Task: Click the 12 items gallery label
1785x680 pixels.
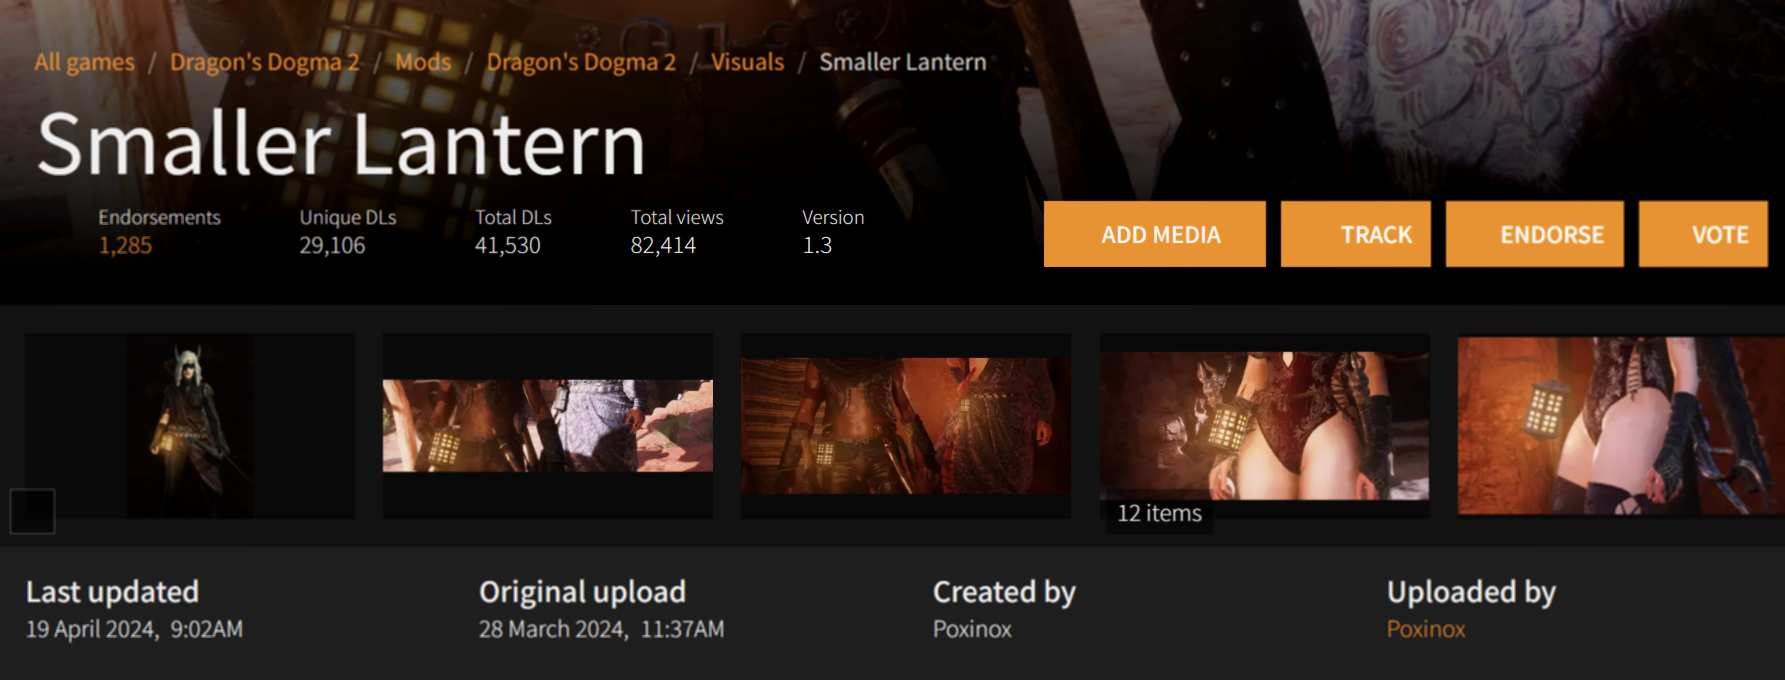Action: (1159, 513)
